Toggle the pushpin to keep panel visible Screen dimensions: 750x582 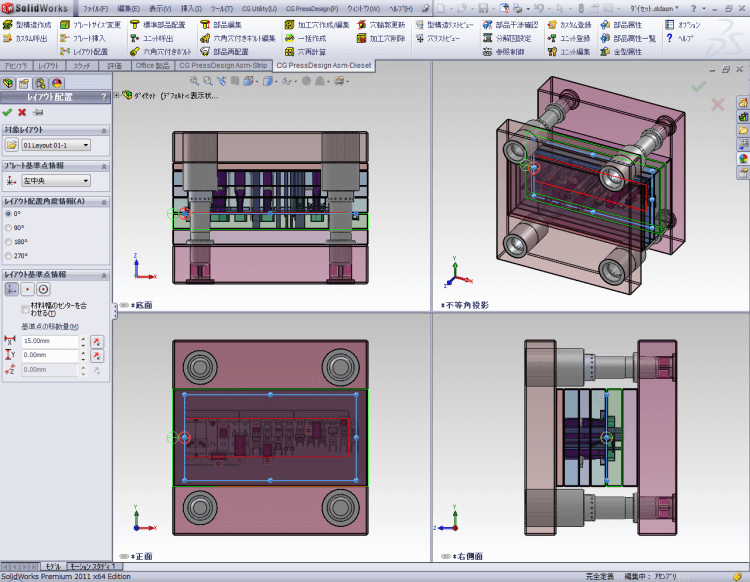37,112
